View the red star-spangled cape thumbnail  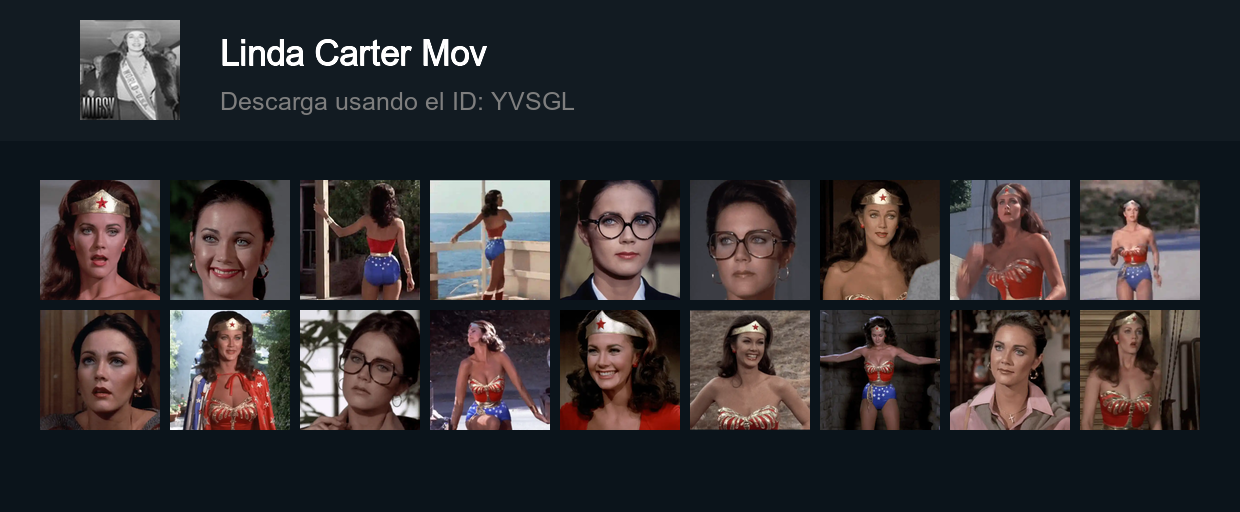pos(230,370)
